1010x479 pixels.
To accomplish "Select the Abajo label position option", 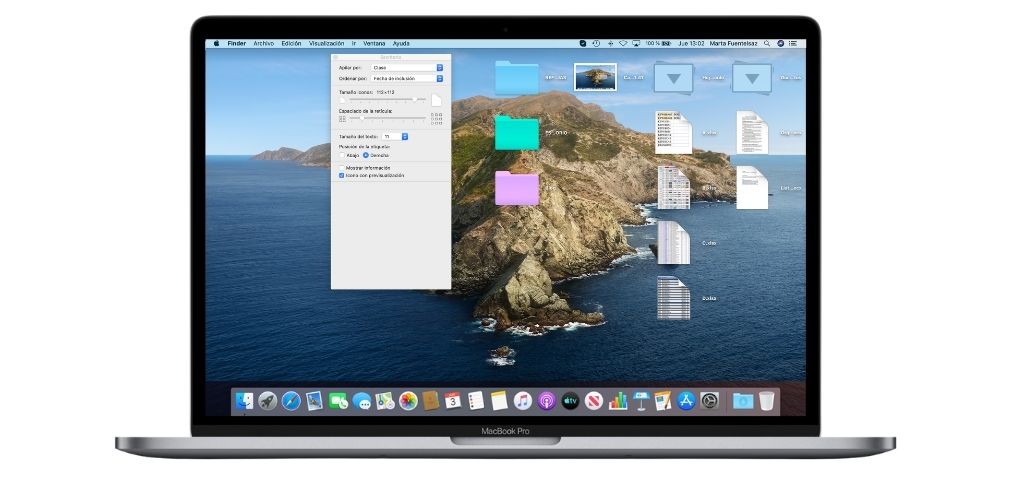I will pos(342,155).
